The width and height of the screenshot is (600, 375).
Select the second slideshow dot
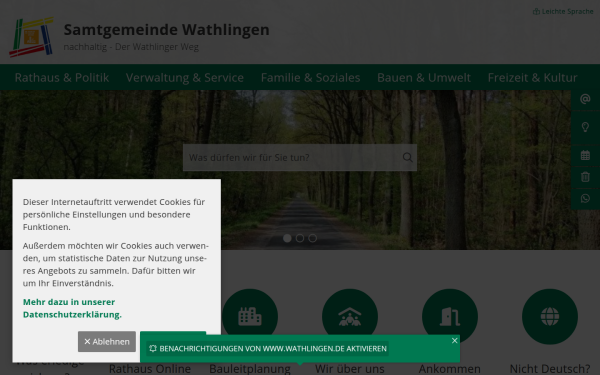click(x=300, y=238)
